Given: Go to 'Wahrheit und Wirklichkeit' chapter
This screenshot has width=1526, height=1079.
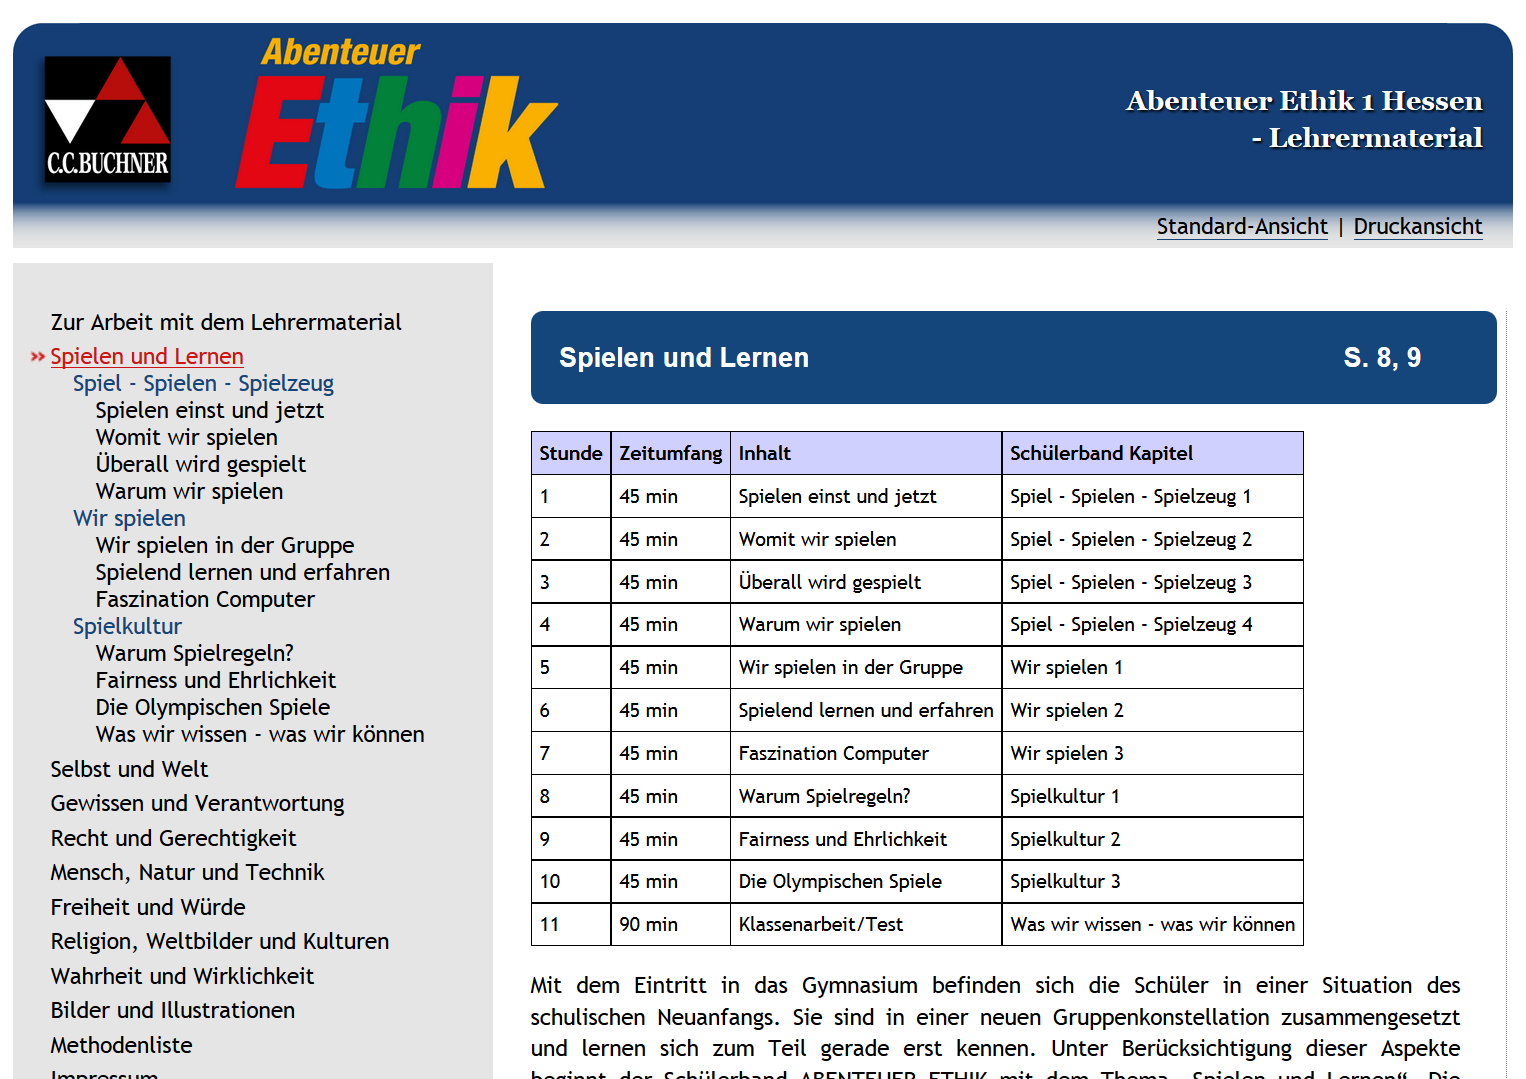Looking at the screenshot, I should click(182, 976).
